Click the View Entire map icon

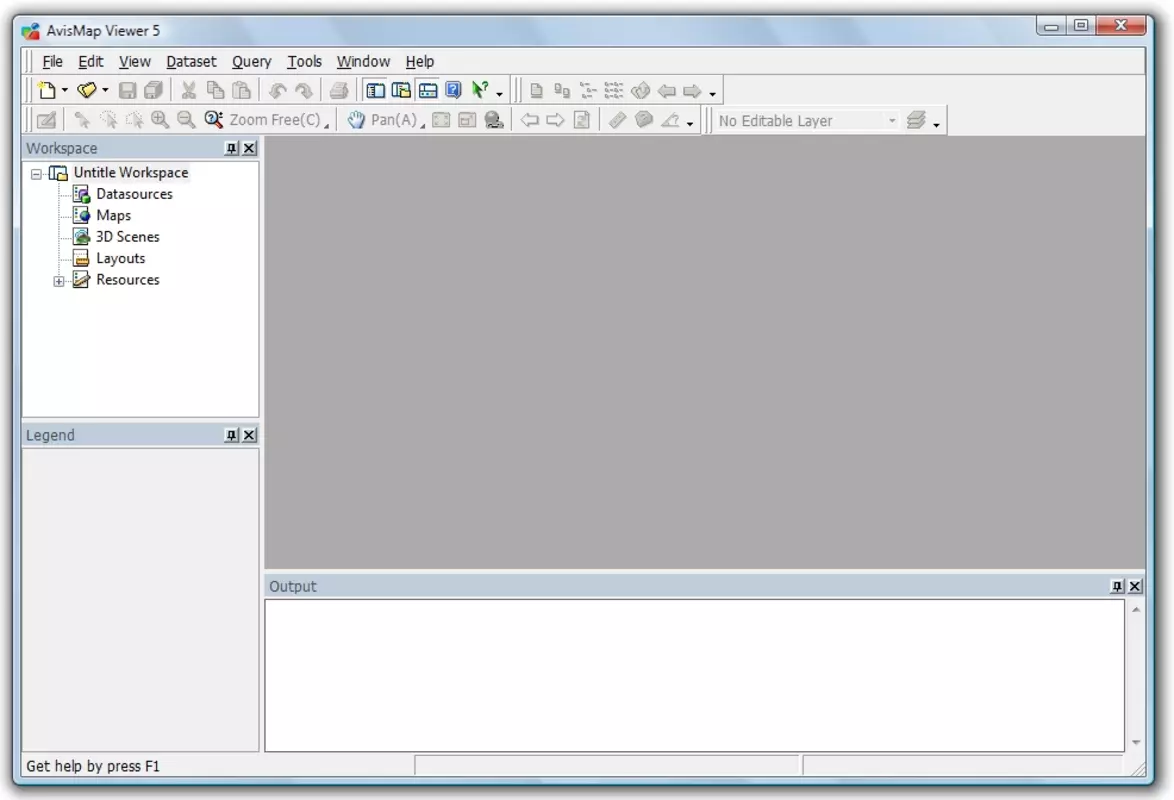(441, 120)
